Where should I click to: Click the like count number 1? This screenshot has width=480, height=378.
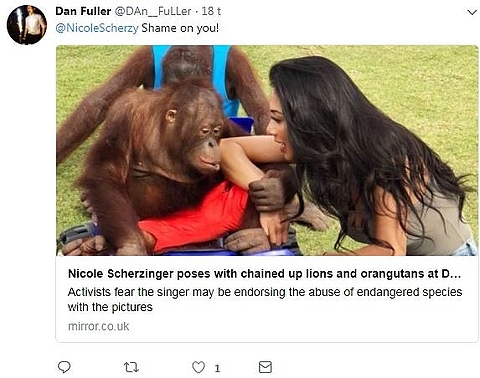tap(217, 368)
